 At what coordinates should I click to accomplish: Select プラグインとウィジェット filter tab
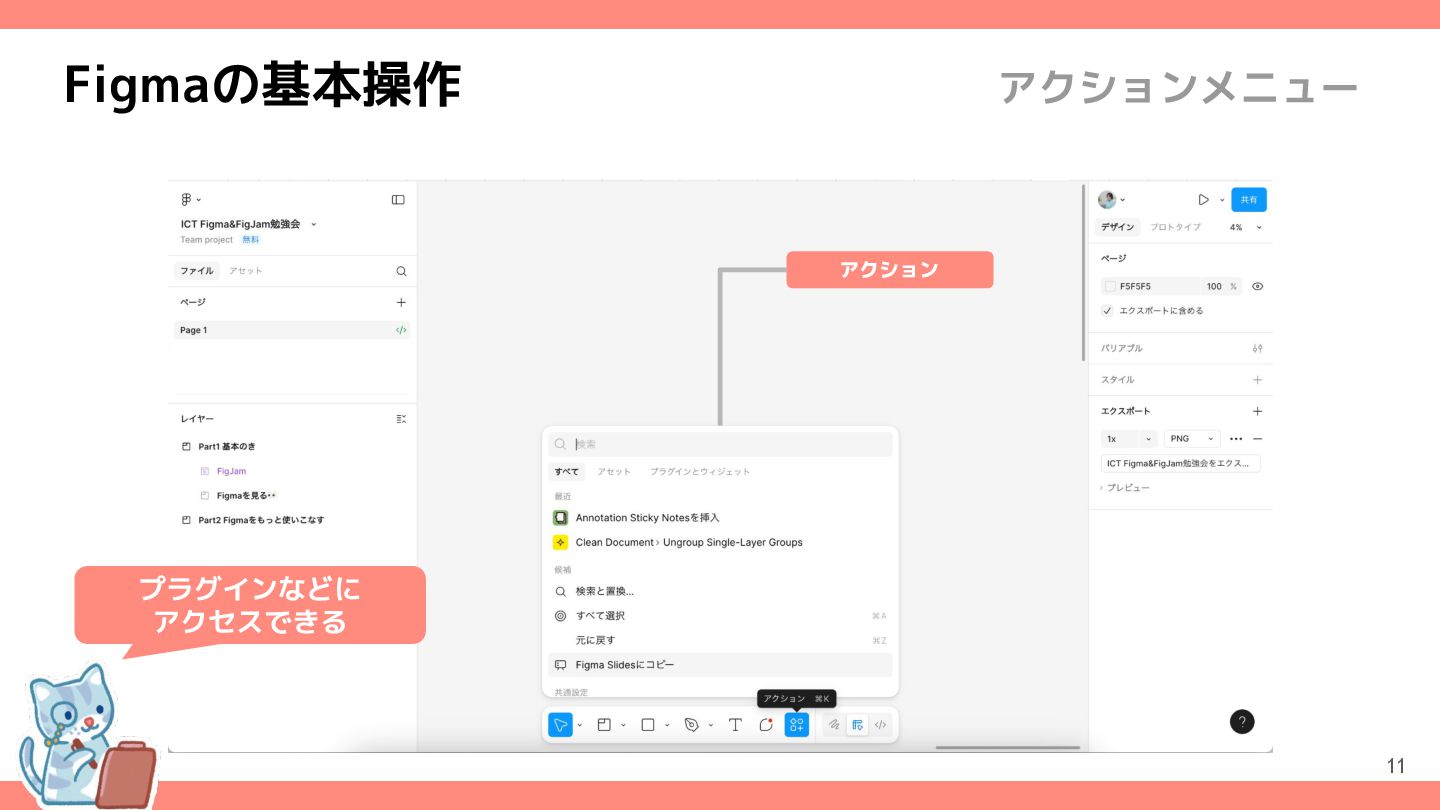tap(700, 472)
